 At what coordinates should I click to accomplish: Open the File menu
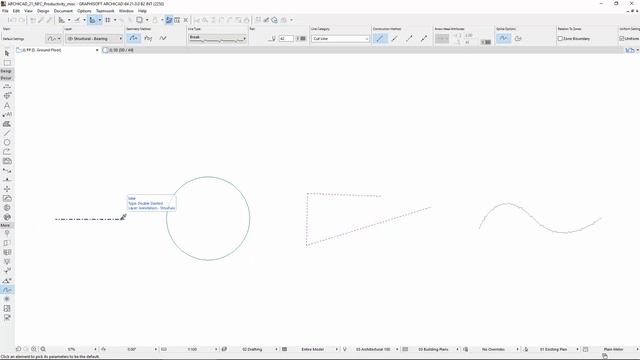click(x=5, y=11)
